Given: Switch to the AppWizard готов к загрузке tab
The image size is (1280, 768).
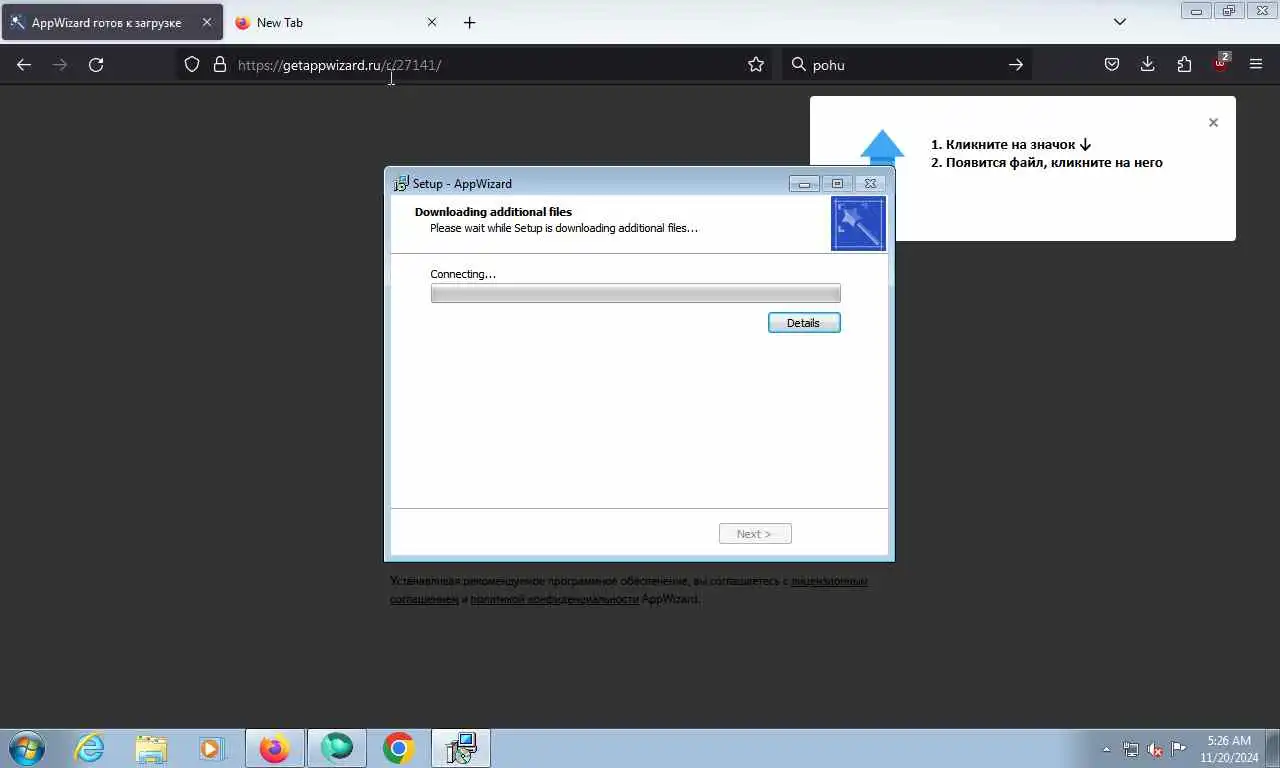Looking at the screenshot, I should click(x=112, y=22).
